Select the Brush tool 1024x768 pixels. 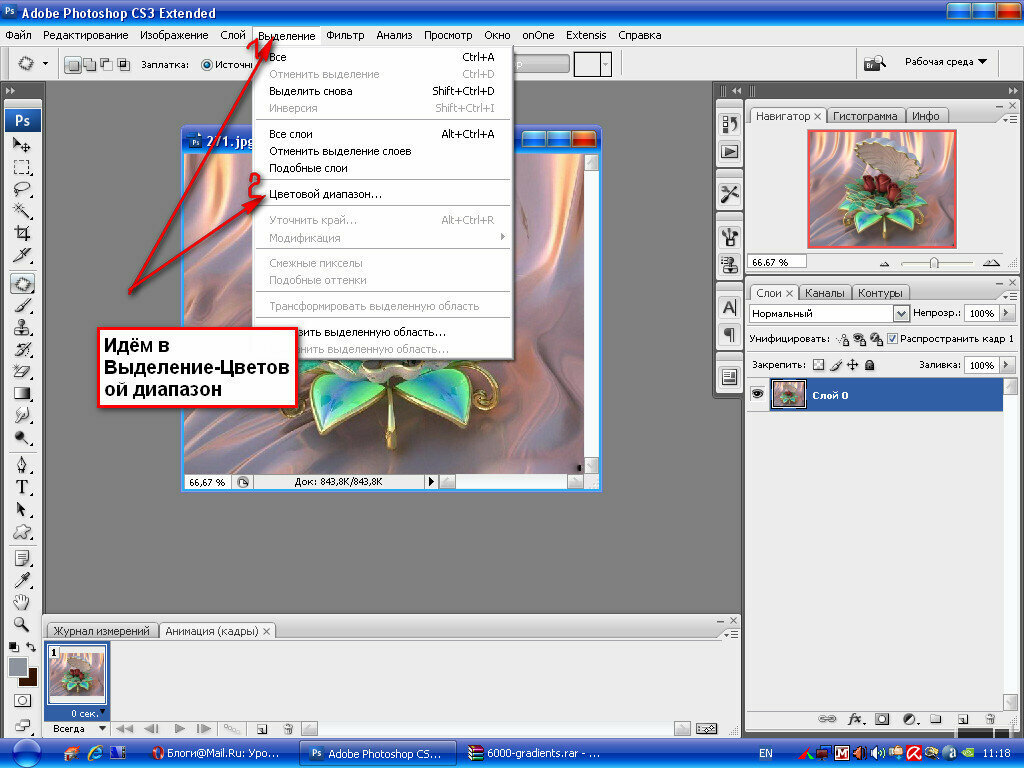(22, 305)
